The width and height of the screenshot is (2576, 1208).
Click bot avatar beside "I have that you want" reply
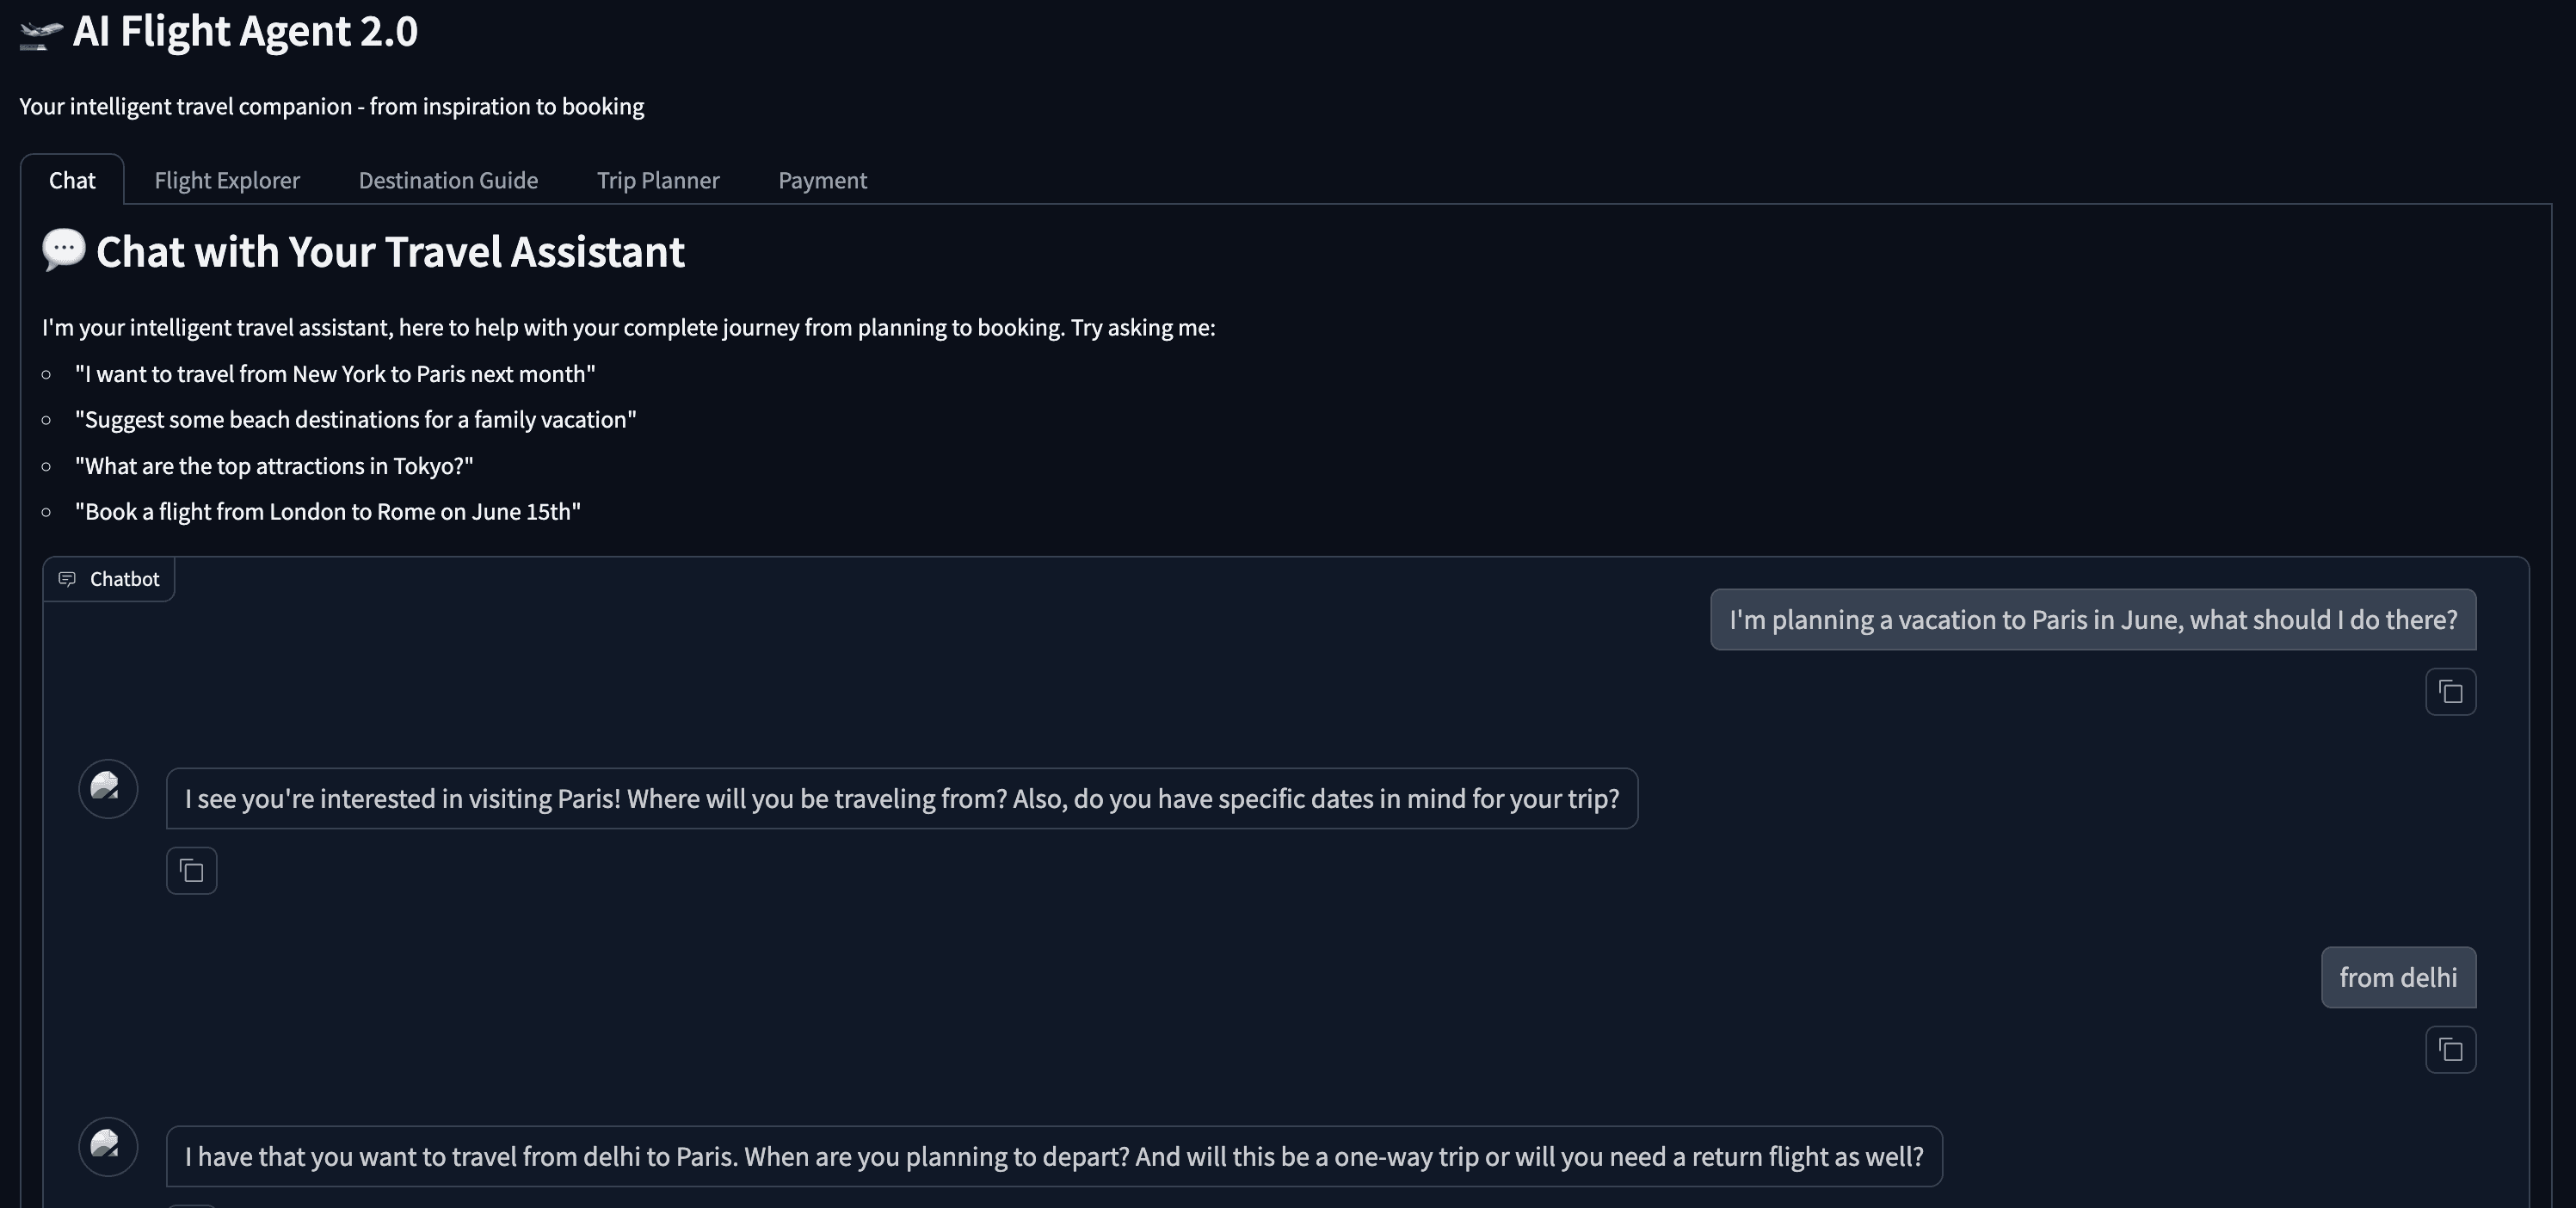[x=108, y=1146]
